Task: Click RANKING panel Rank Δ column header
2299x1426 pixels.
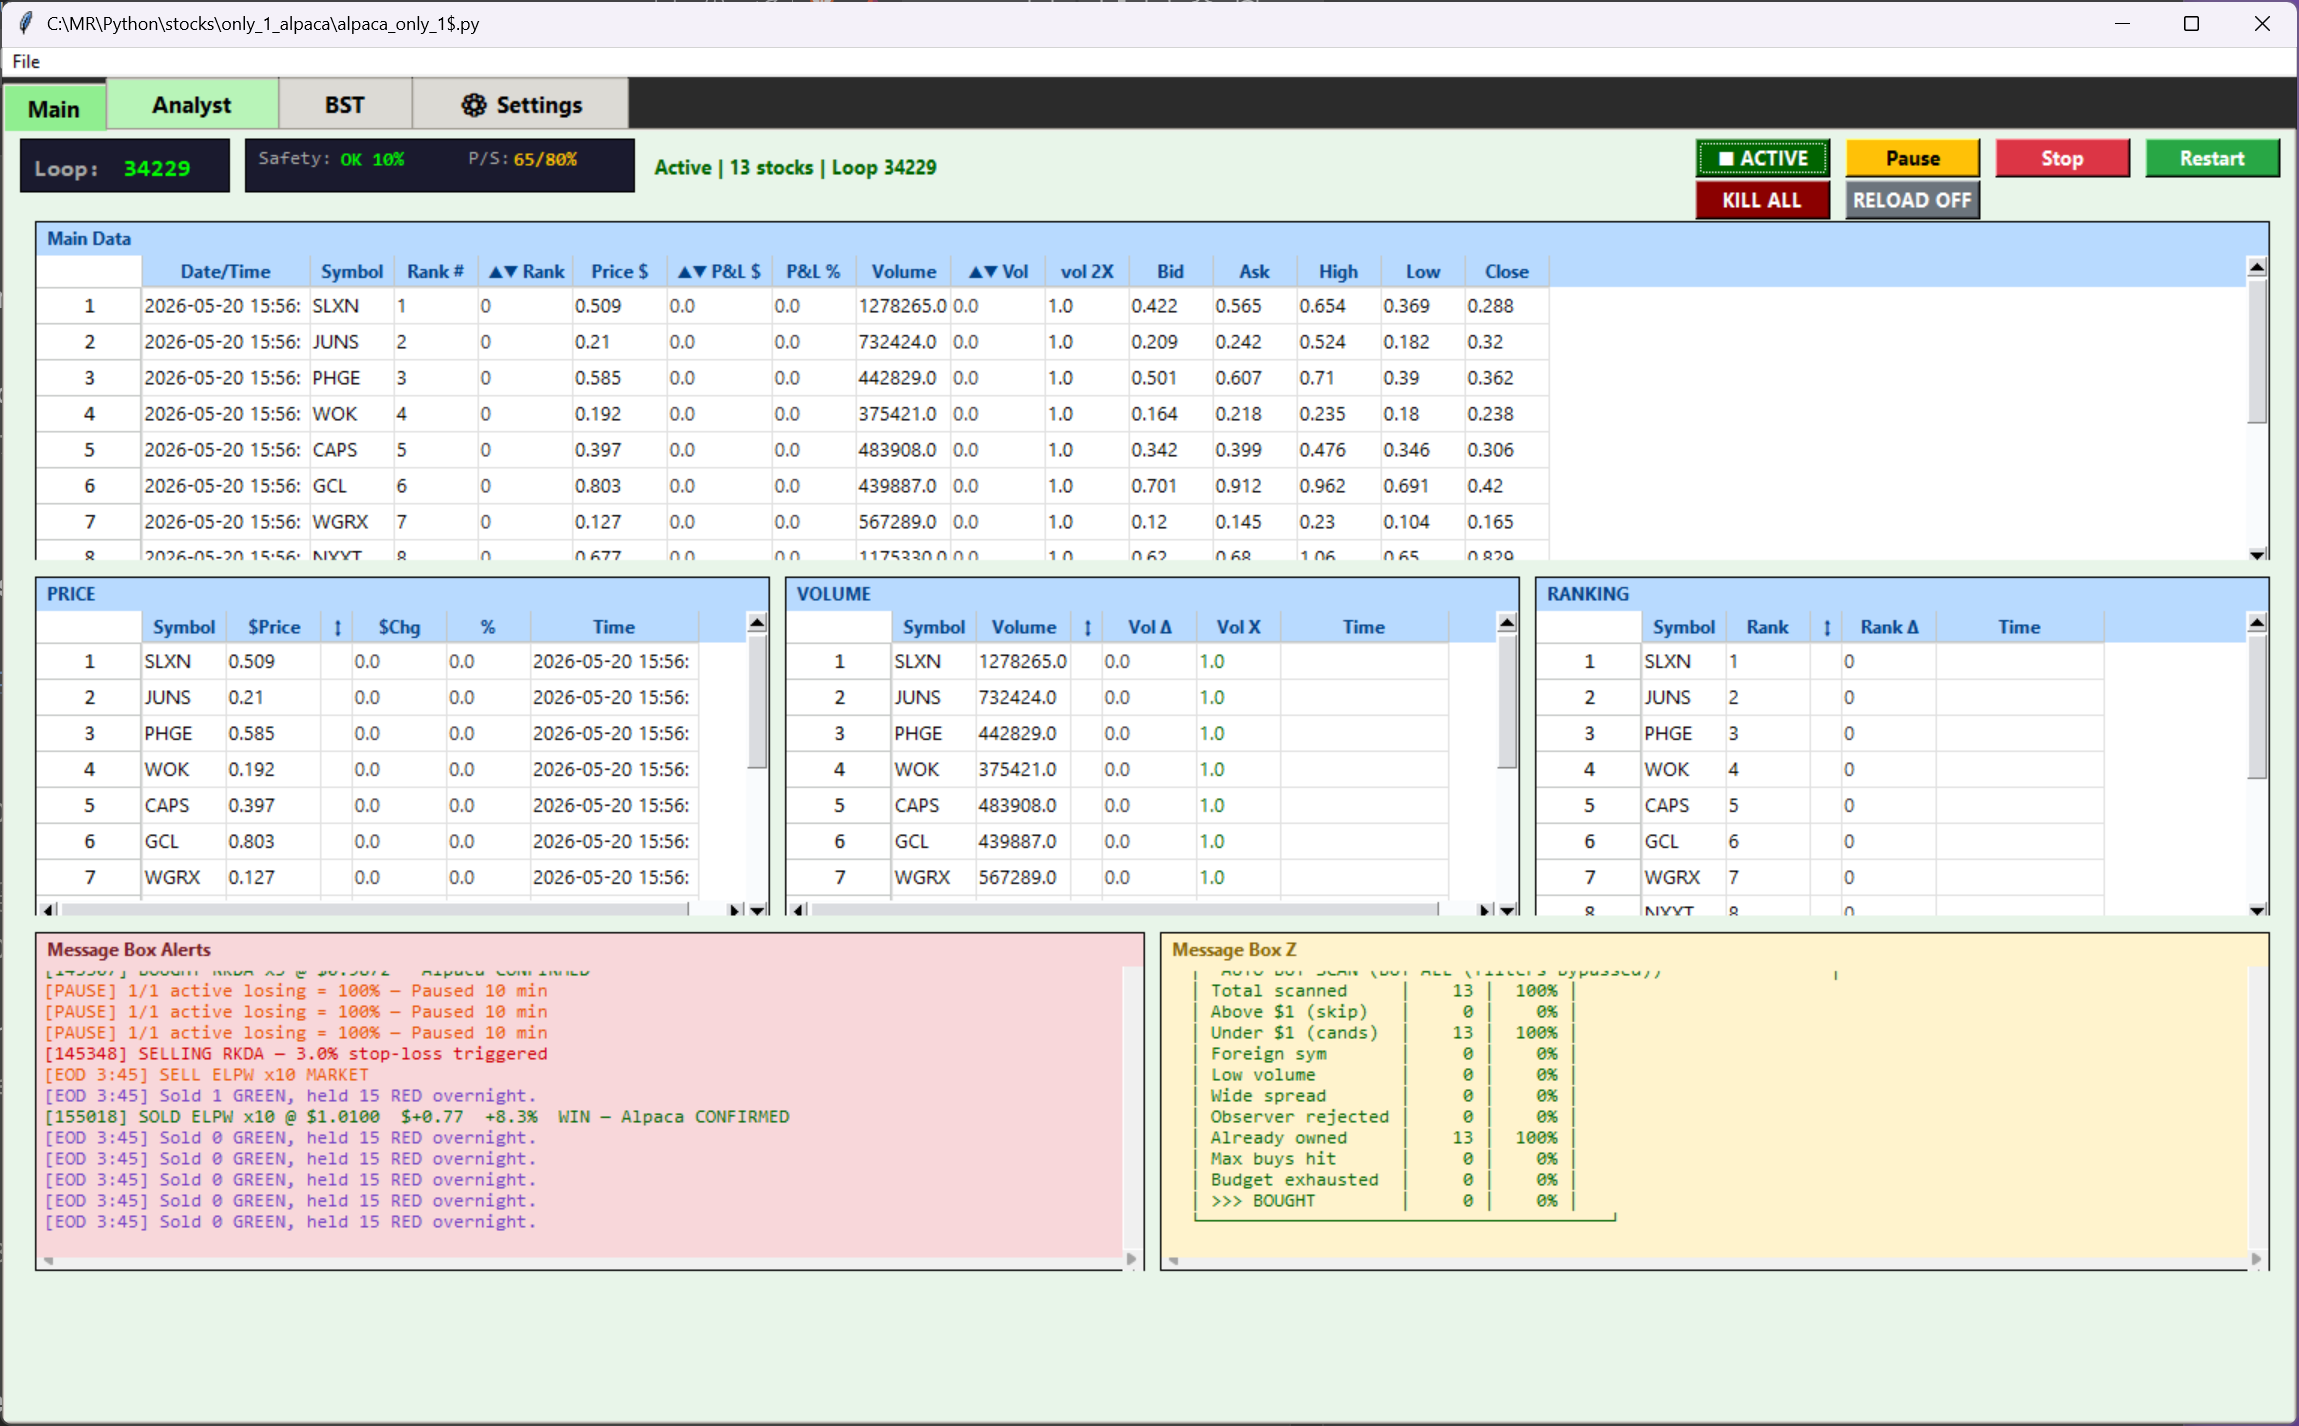Action: pyautogui.click(x=1889, y=627)
